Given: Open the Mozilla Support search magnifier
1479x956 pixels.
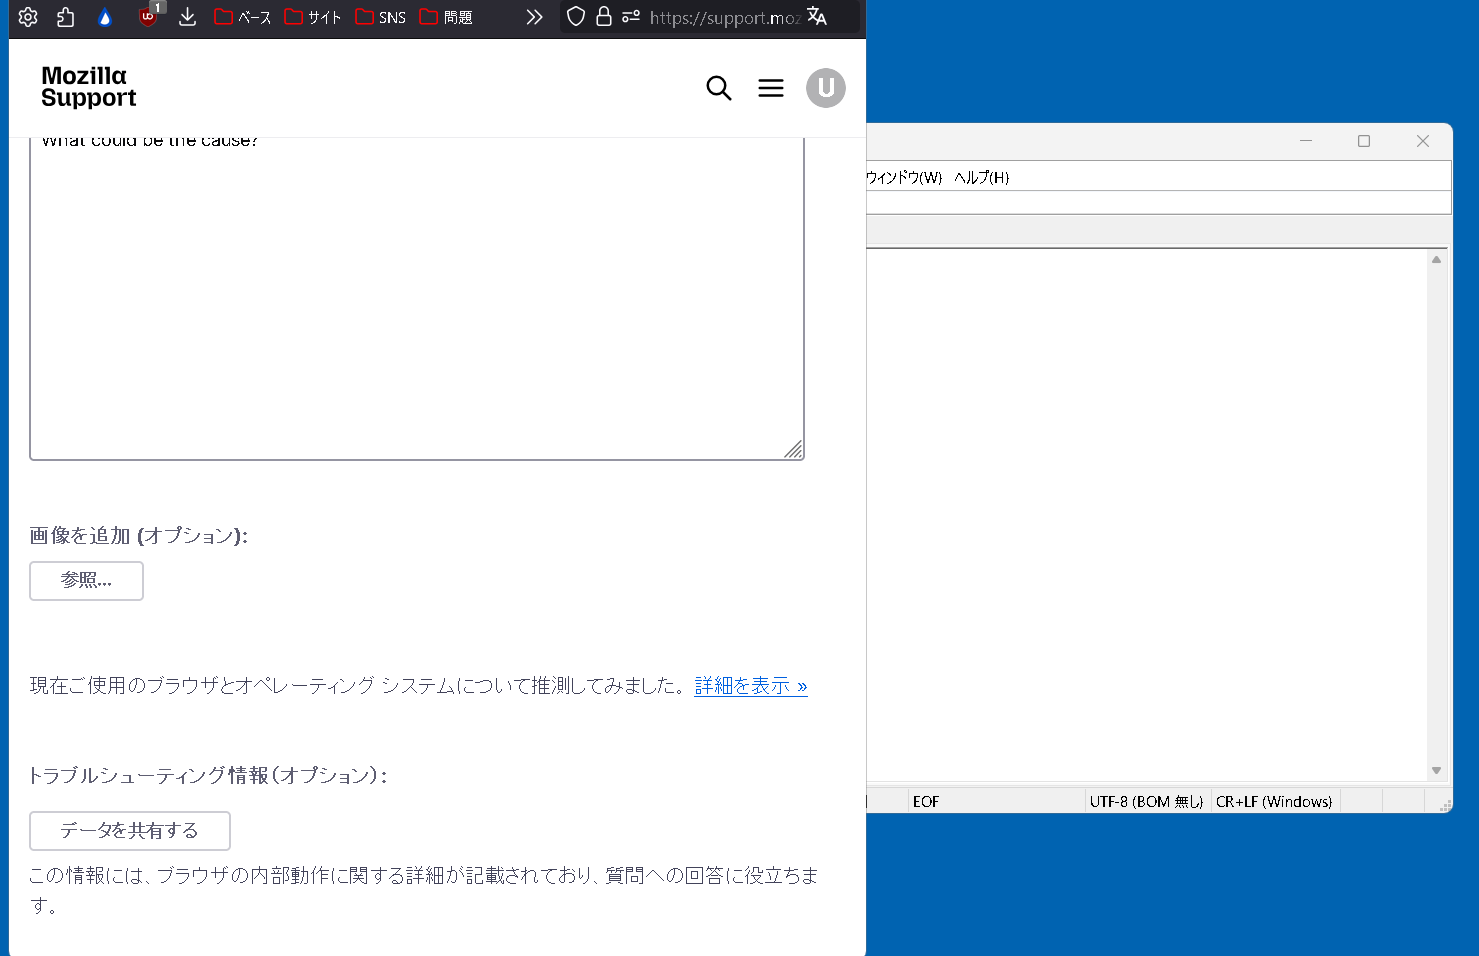Looking at the screenshot, I should (x=718, y=88).
